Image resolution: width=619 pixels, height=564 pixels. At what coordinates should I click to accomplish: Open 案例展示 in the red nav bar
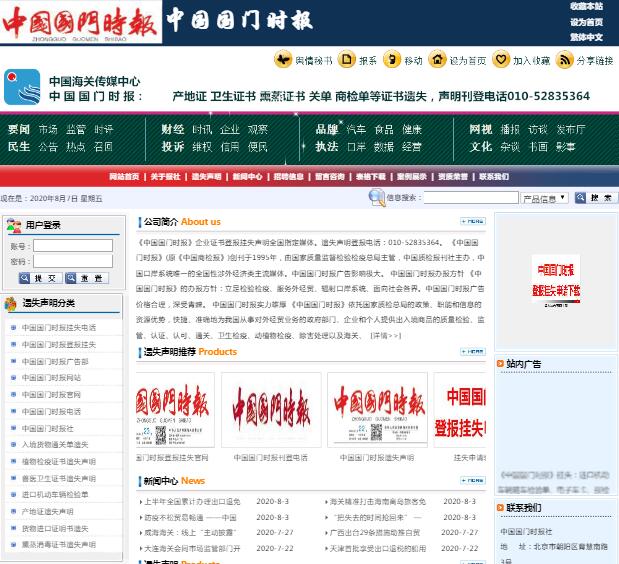point(412,176)
